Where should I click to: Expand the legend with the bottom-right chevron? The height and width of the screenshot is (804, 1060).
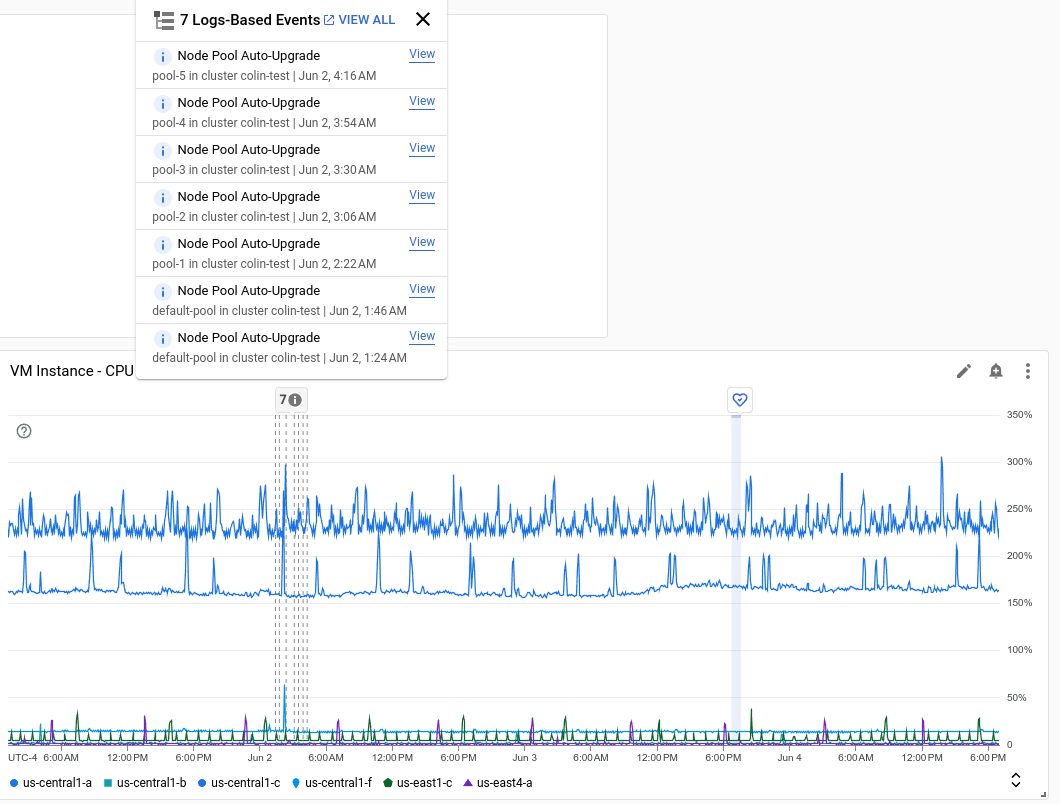(1014, 777)
